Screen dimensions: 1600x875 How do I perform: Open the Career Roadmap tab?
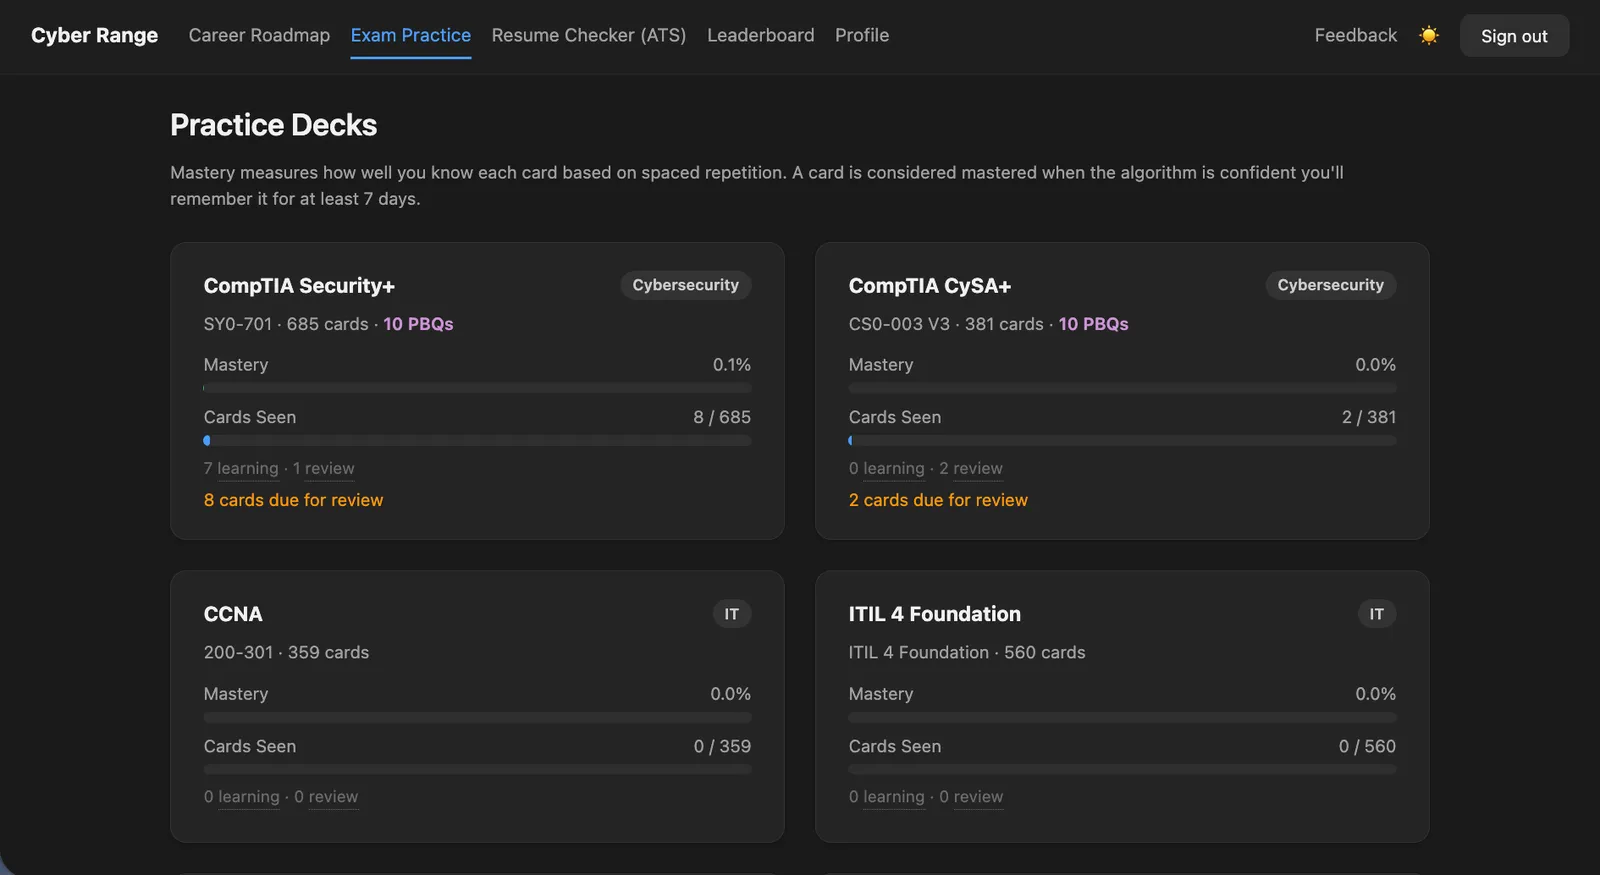pyautogui.click(x=259, y=35)
